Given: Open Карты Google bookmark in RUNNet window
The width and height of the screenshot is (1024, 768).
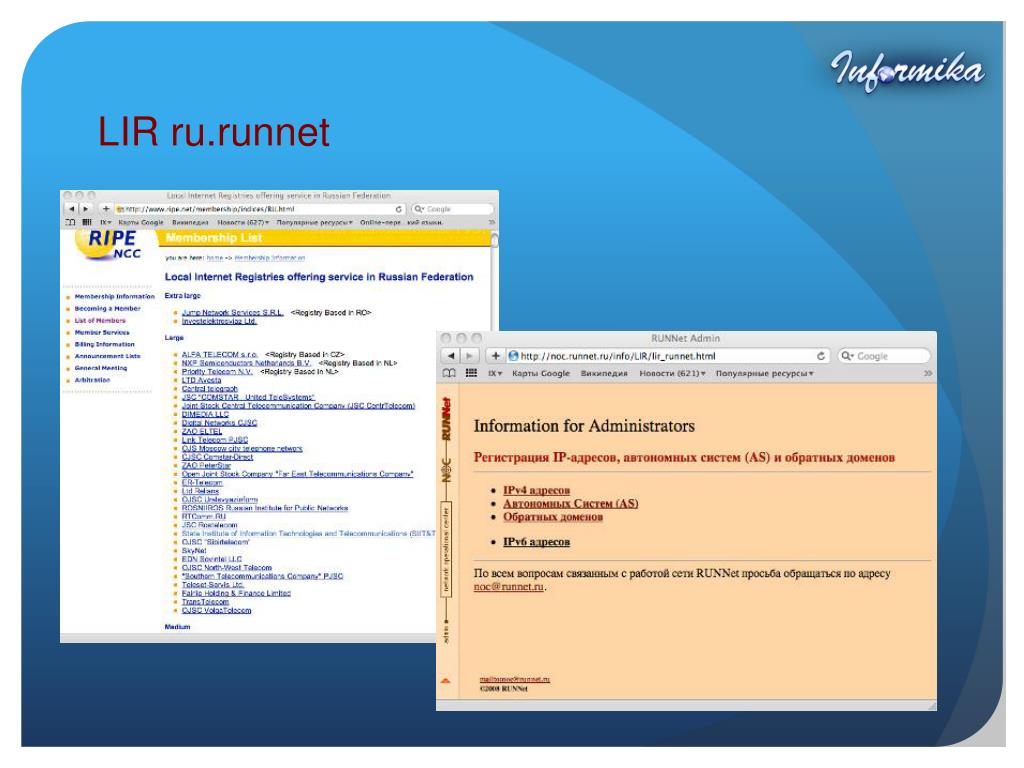Looking at the screenshot, I should (x=541, y=373).
